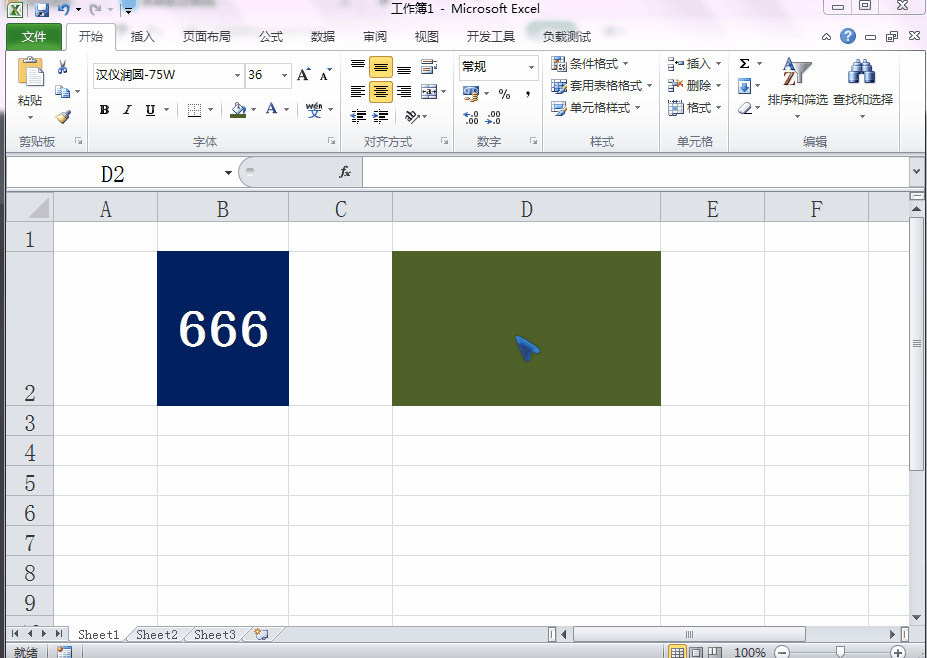Screen dimensions: 927x658
Task: Click the Clear eraser icon
Action: pos(745,108)
